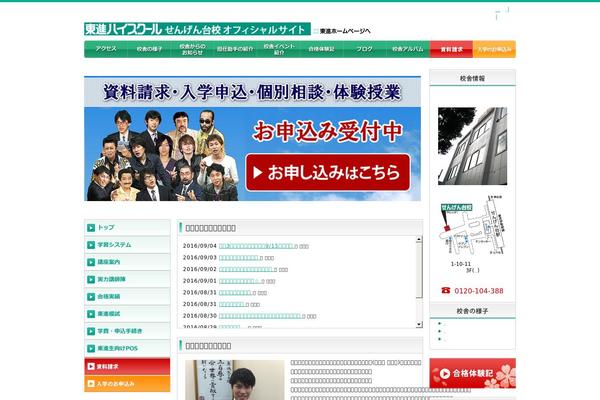Click the news list scrollbar up arrow
The width and height of the screenshot is (600, 400).
(x=419, y=239)
